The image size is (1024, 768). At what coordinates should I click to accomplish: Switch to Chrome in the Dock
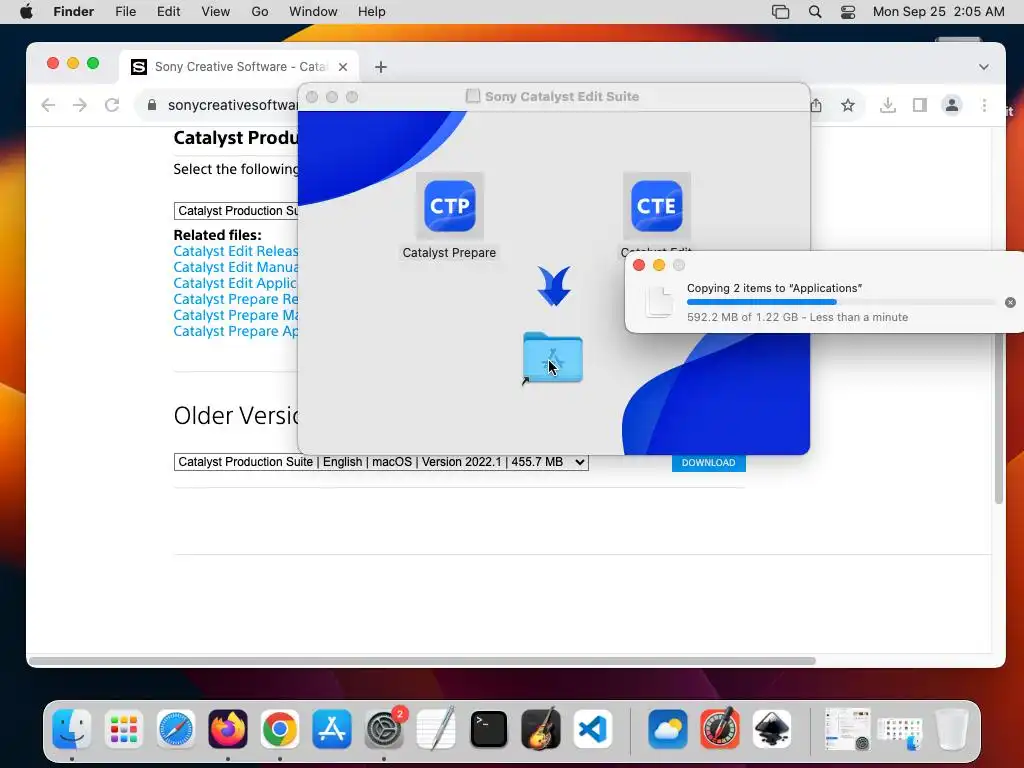tap(280, 729)
